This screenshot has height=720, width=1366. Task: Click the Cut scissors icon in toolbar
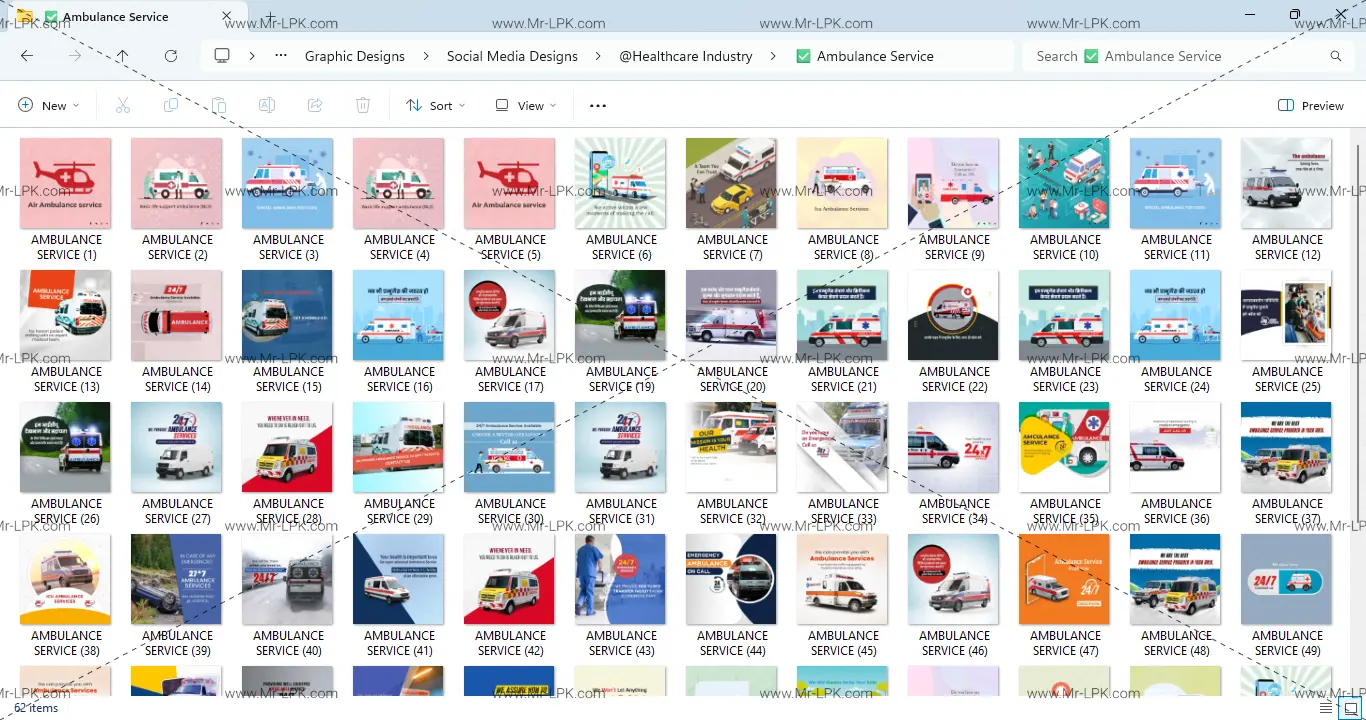[x=123, y=106]
